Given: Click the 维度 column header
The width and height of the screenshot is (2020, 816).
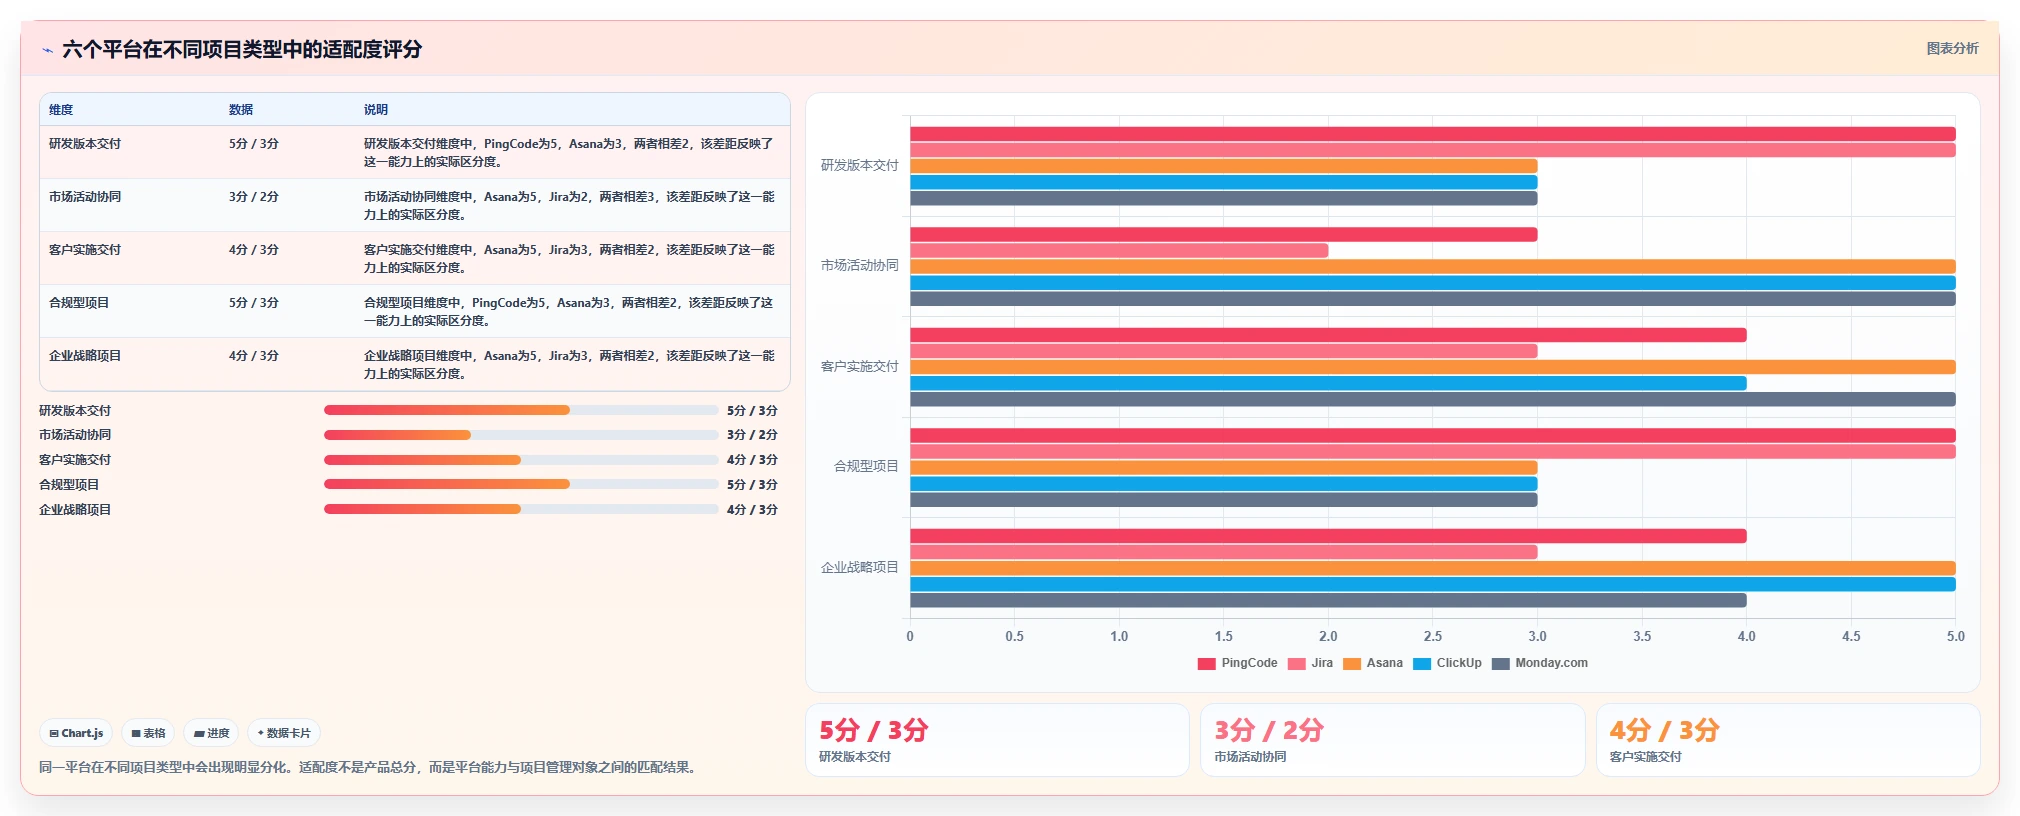Looking at the screenshot, I should pyautogui.click(x=61, y=110).
